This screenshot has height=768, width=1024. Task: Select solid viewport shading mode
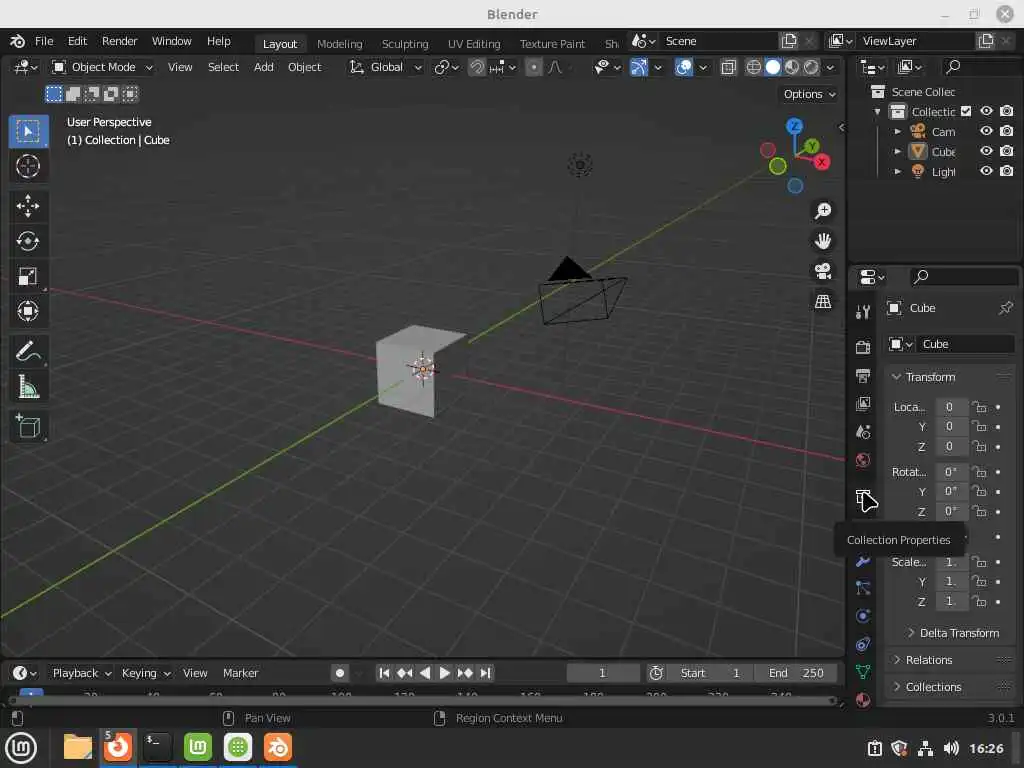(x=773, y=67)
